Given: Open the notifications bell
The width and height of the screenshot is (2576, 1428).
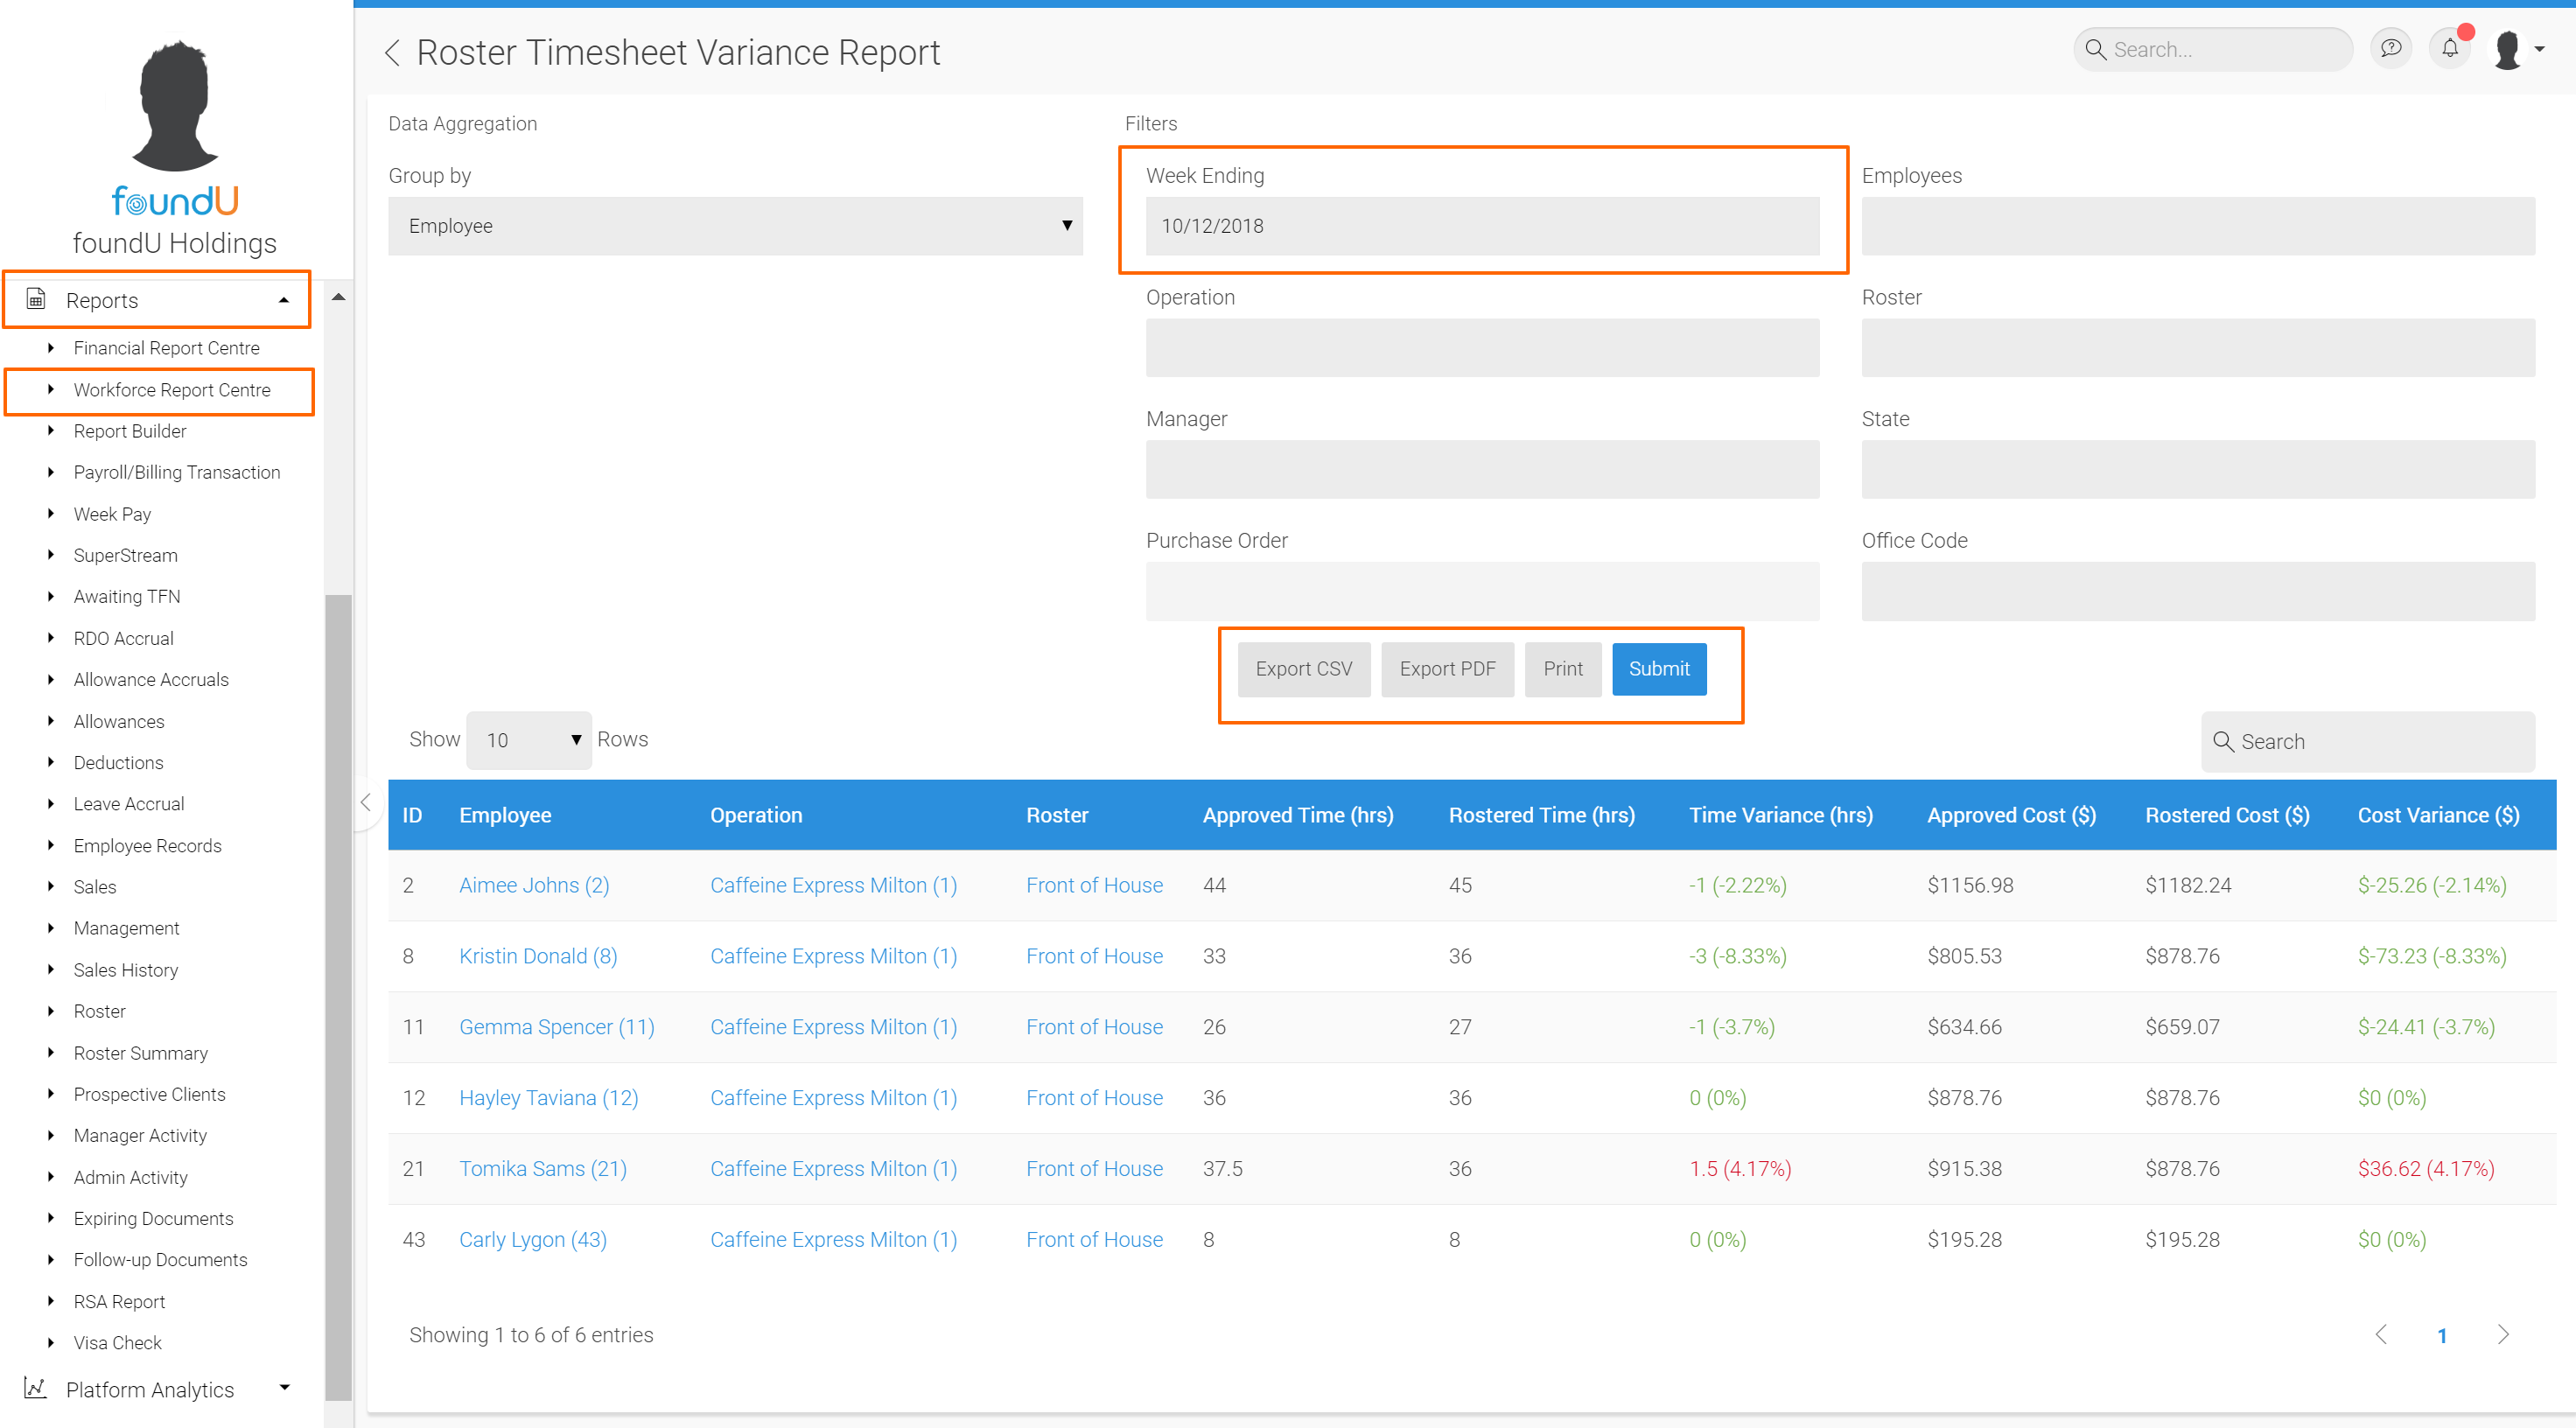Looking at the screenshot, I should point(2449,49).
